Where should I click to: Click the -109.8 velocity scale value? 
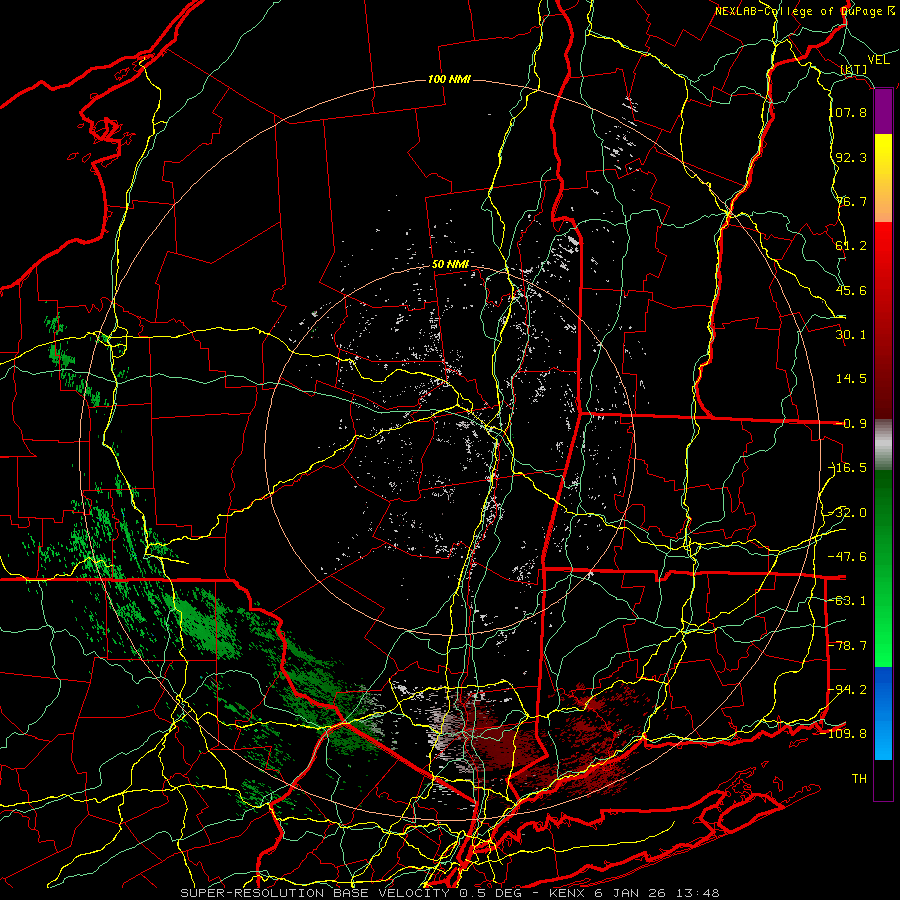point(845,734)
